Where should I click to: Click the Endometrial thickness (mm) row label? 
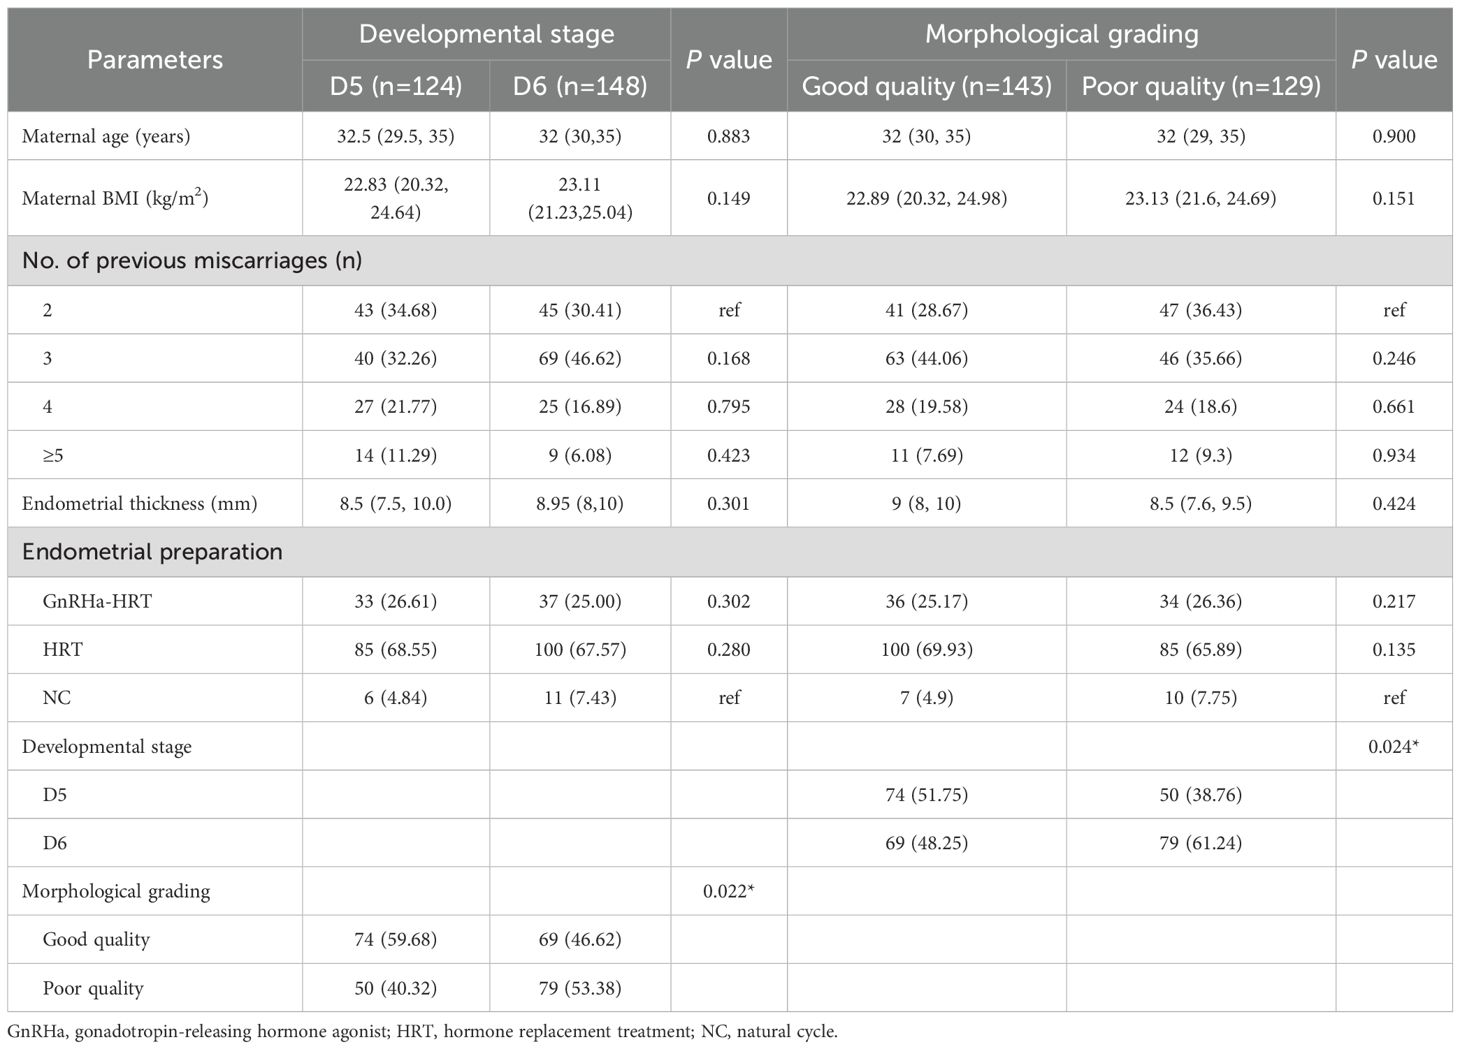pos(139,504)
